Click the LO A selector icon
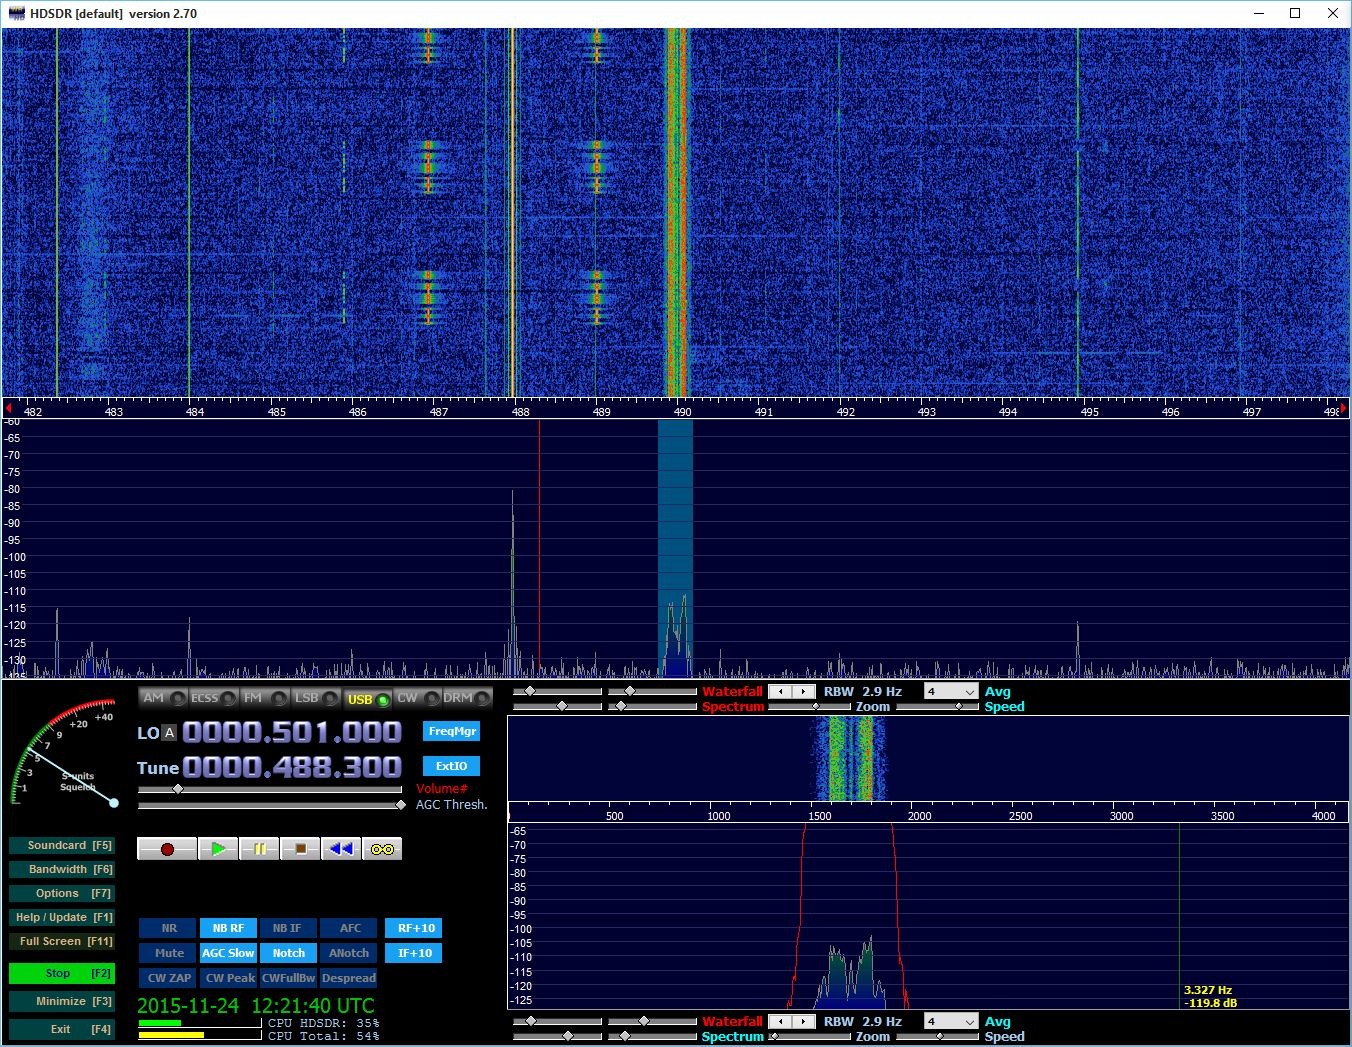1352x1047 pixels. tap(169, 733)
